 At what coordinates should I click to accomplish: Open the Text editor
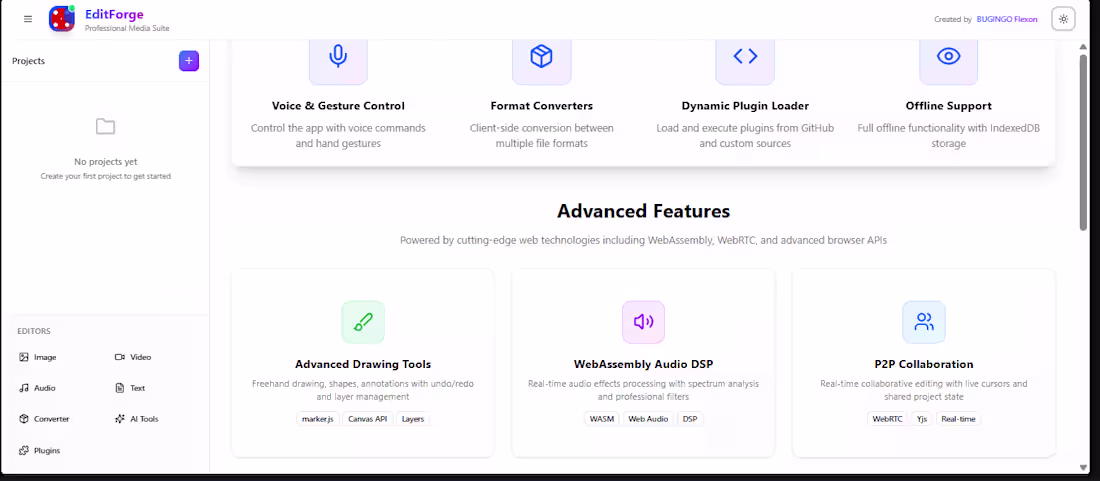point(130,388)
